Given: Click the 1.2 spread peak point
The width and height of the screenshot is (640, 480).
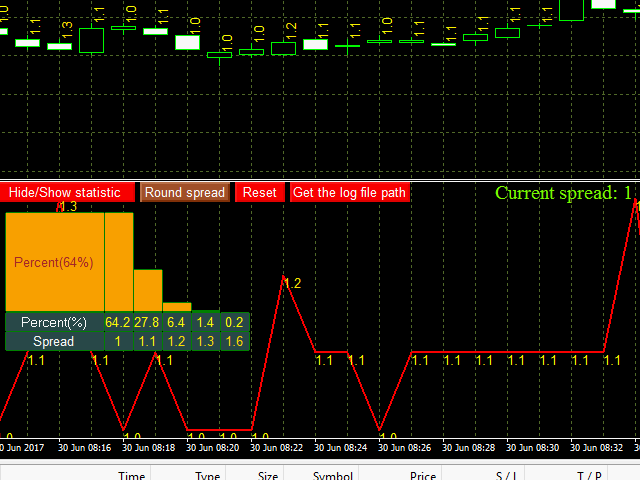Looking at the screenshot, I should tap(283, 277).
